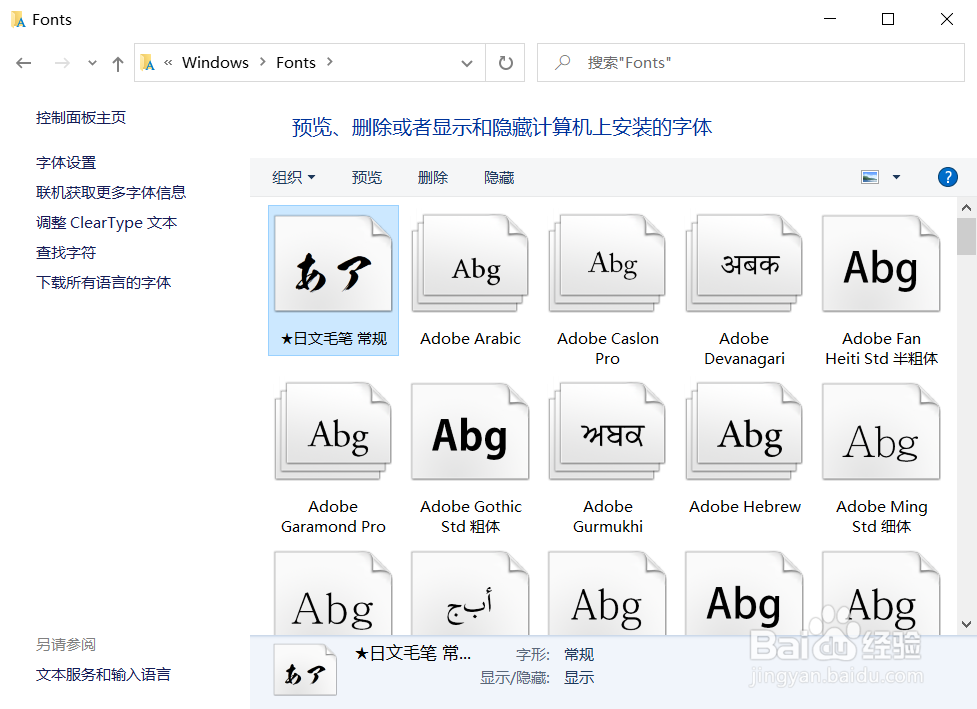Click the font preview icon in details pane
This screenshot has height=709, width=977.
point(305,670)
